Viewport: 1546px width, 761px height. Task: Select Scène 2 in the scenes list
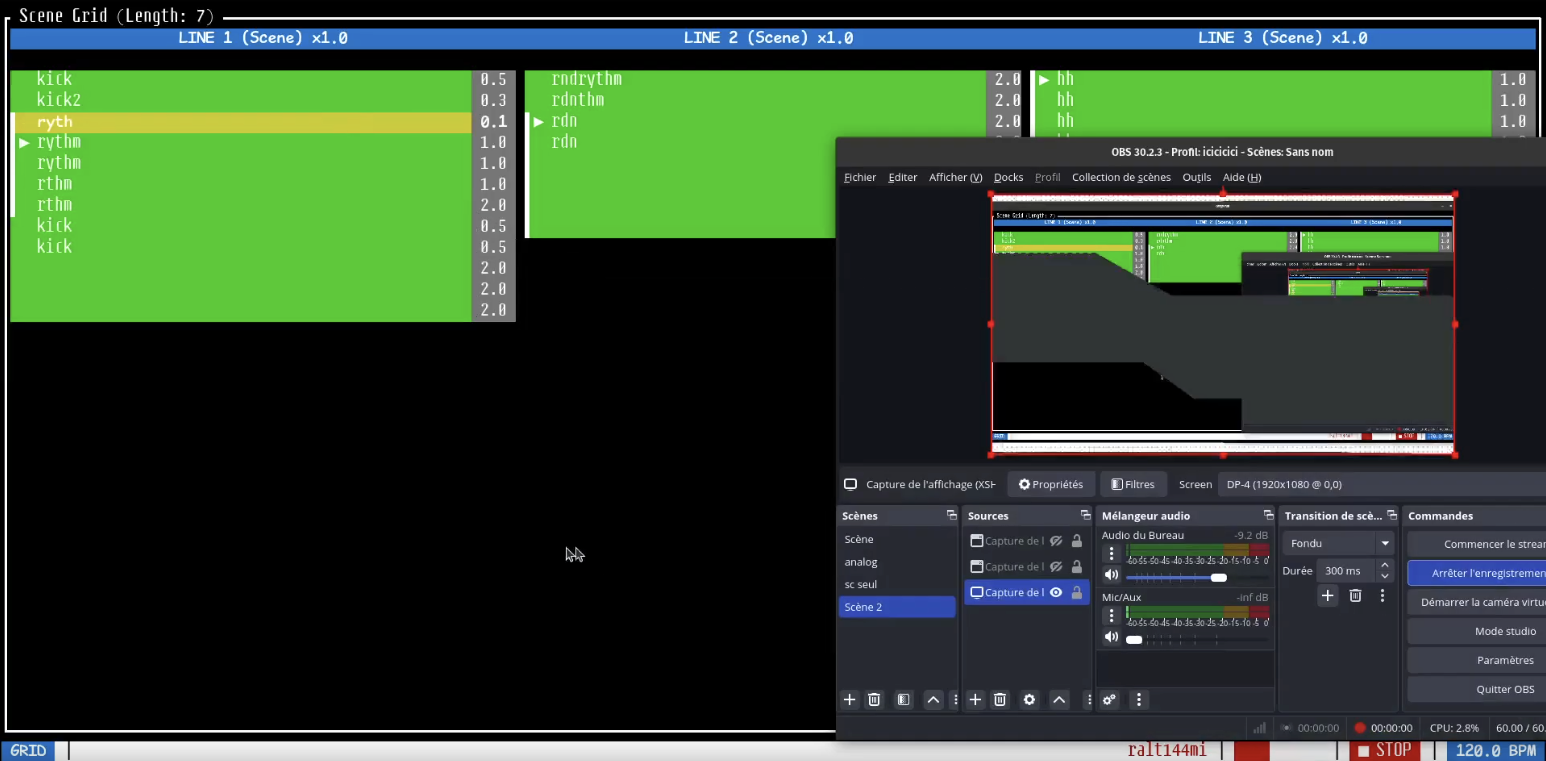pyautogui.click(x=897, y=607)
